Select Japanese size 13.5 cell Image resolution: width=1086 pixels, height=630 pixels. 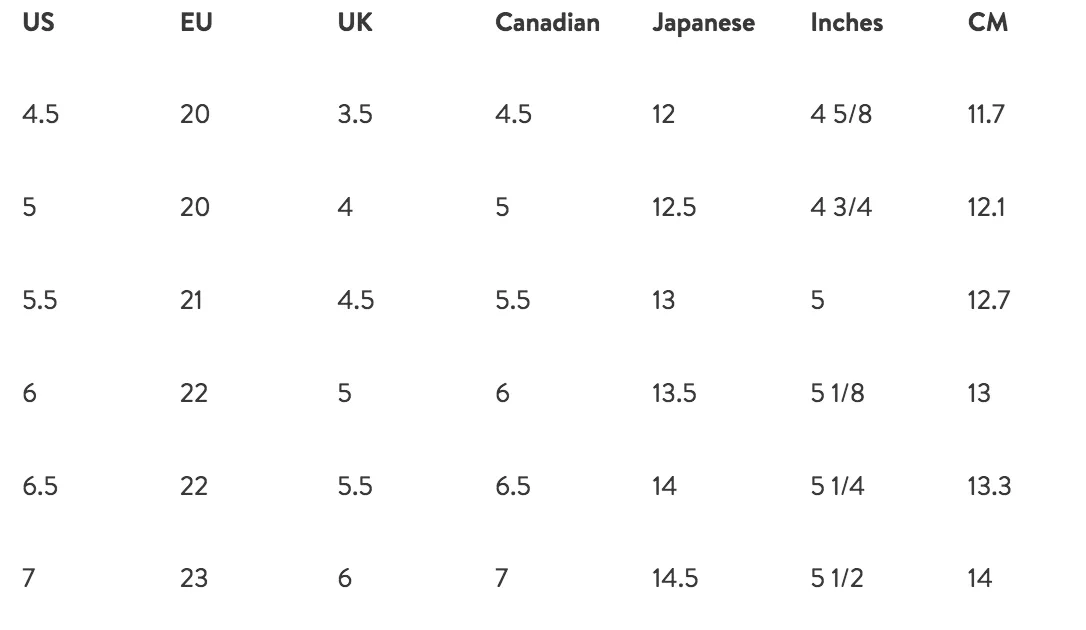click(674, 393)
